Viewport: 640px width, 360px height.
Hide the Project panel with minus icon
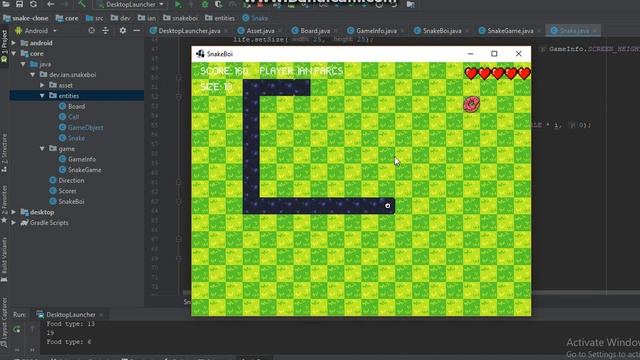click(x=136, y=31)
